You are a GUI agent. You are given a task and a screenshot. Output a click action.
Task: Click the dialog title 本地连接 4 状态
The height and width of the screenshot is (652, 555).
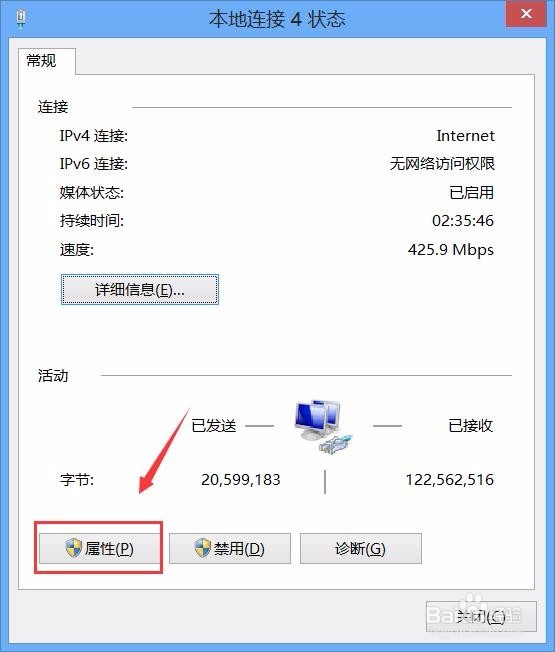[277, 19]
